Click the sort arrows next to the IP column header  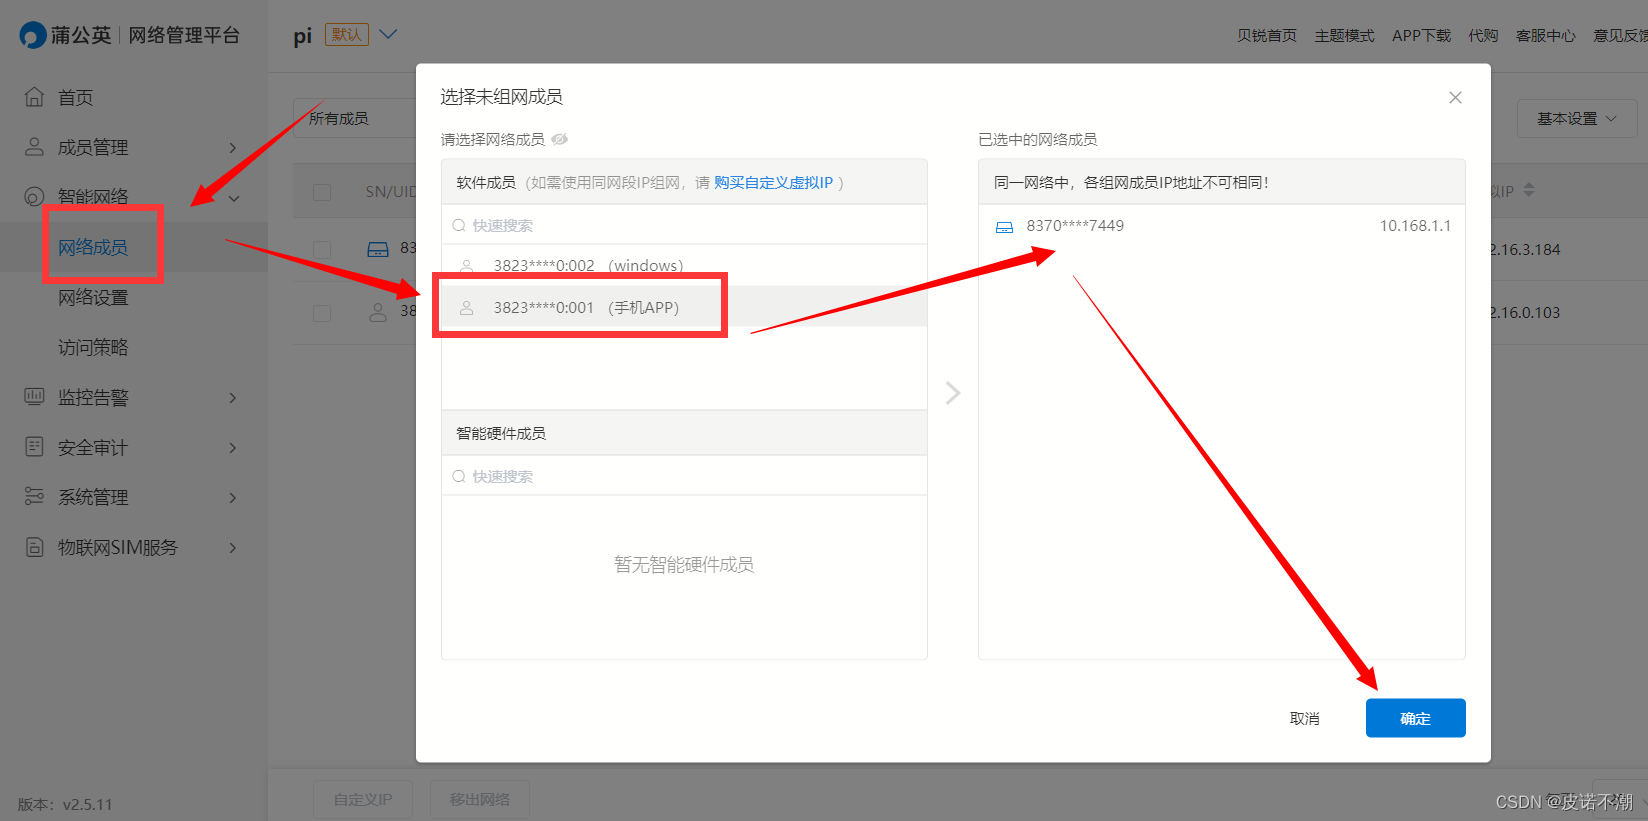click(1528, 190)
